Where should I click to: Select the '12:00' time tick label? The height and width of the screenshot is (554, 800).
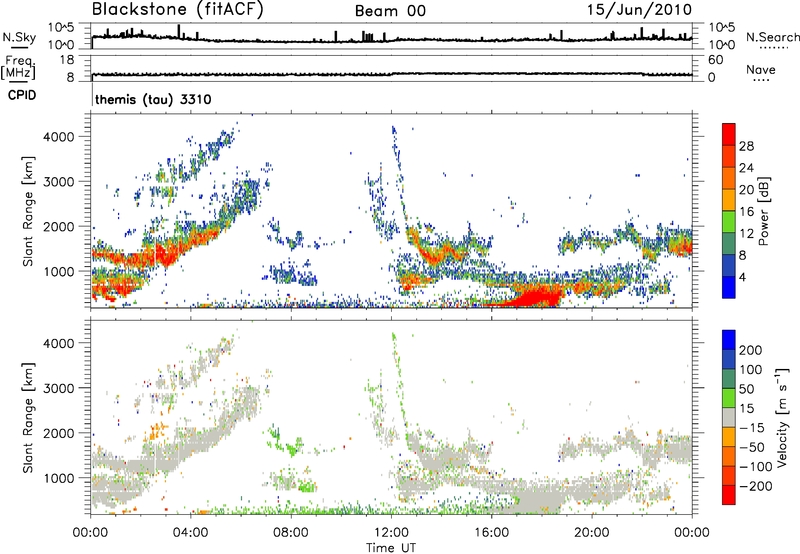click(391, 533)
